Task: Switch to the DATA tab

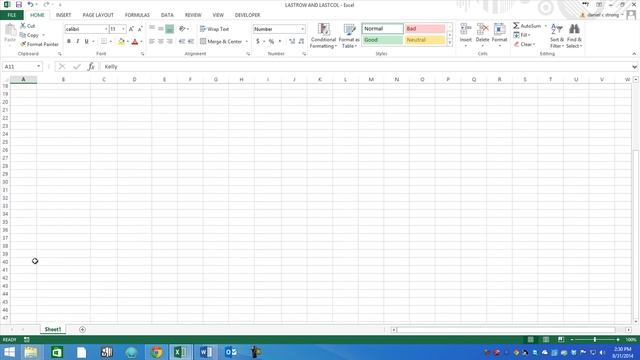Action: tap(167, 15)
